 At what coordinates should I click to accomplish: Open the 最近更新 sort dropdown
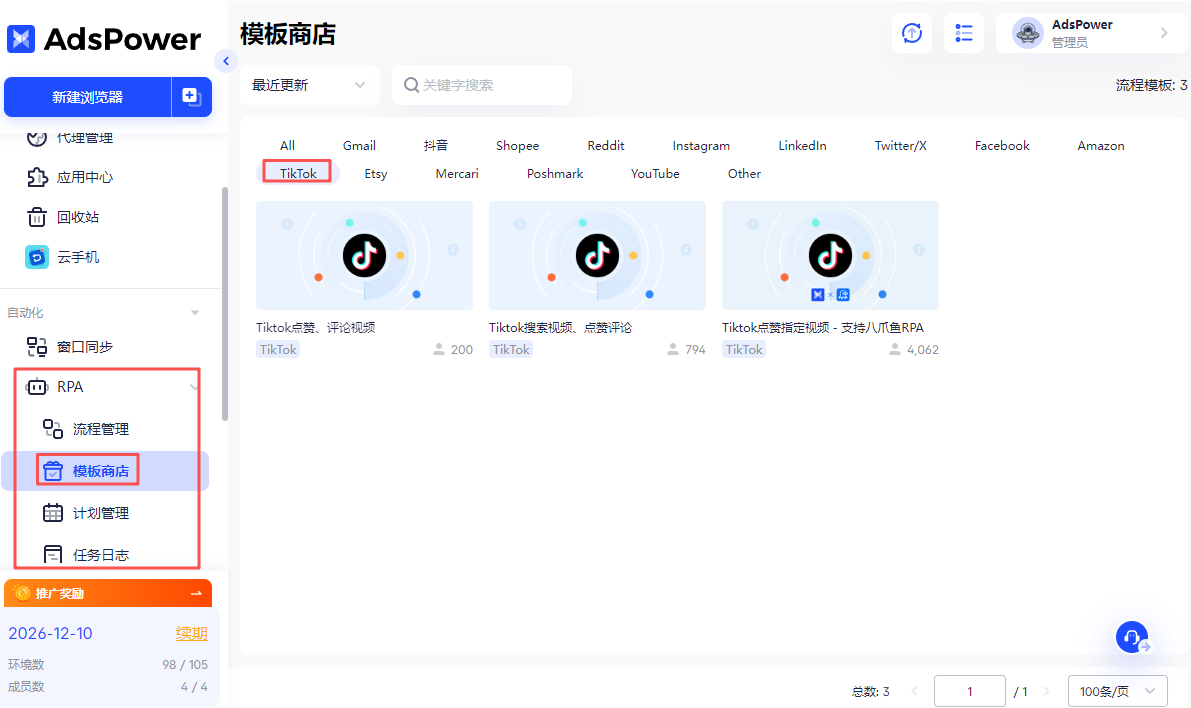tap(308, 85)
